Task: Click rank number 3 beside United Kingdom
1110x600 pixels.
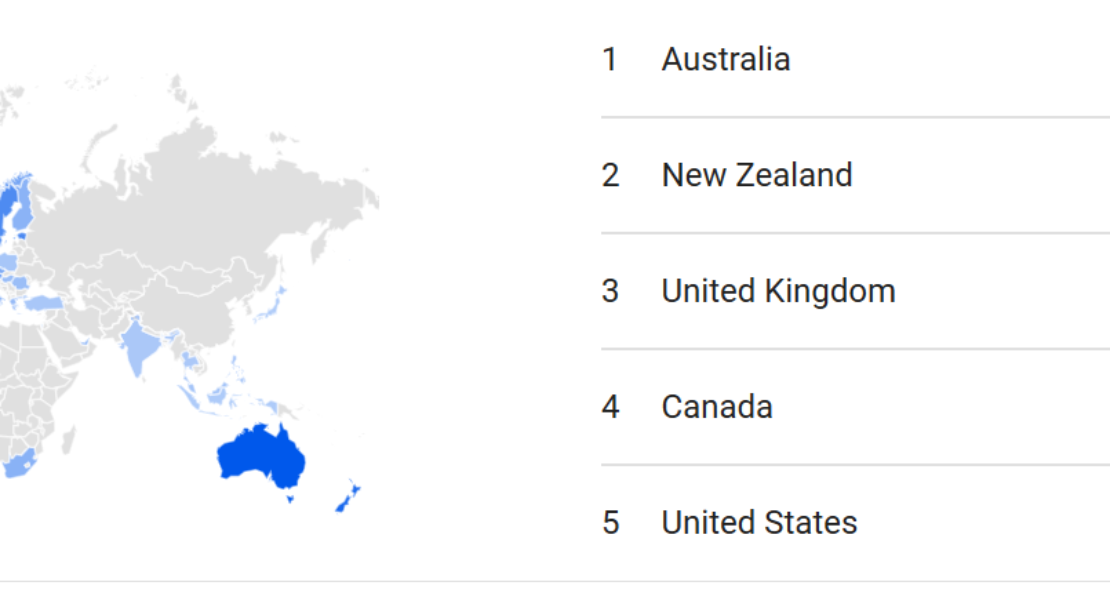Action: point(610,291)
